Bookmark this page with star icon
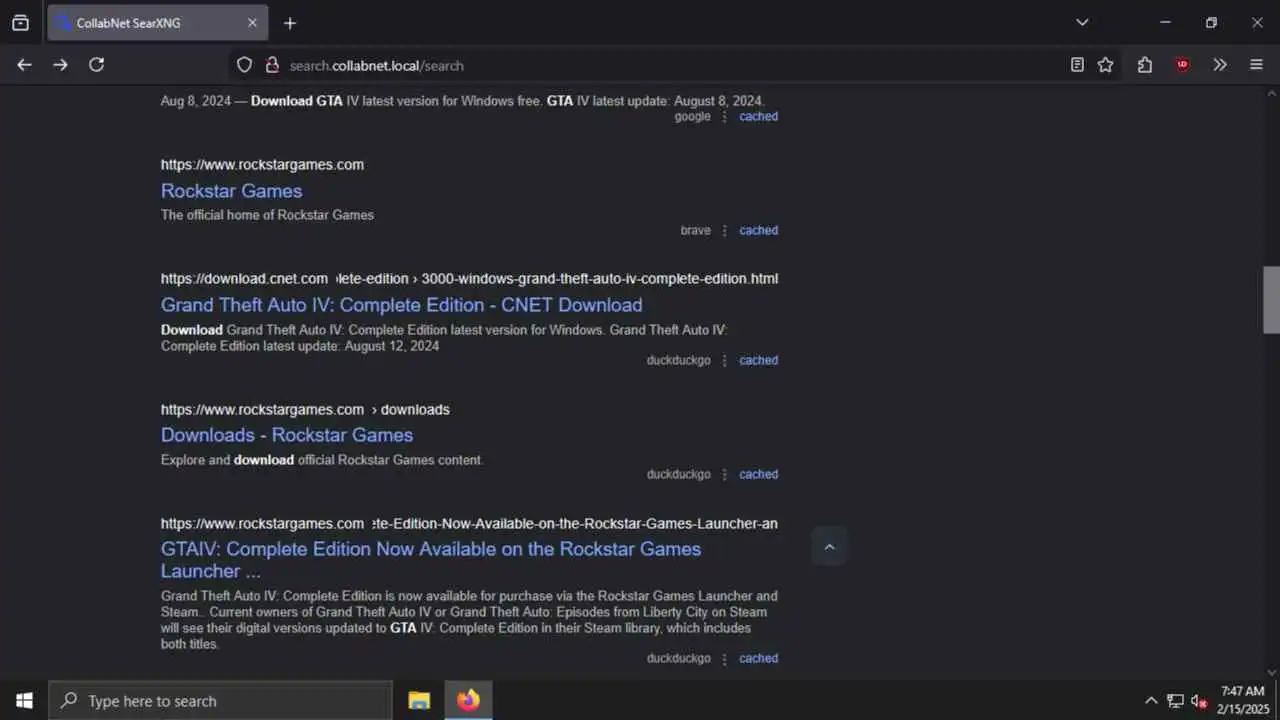1280x720 pixels. 1105,65
